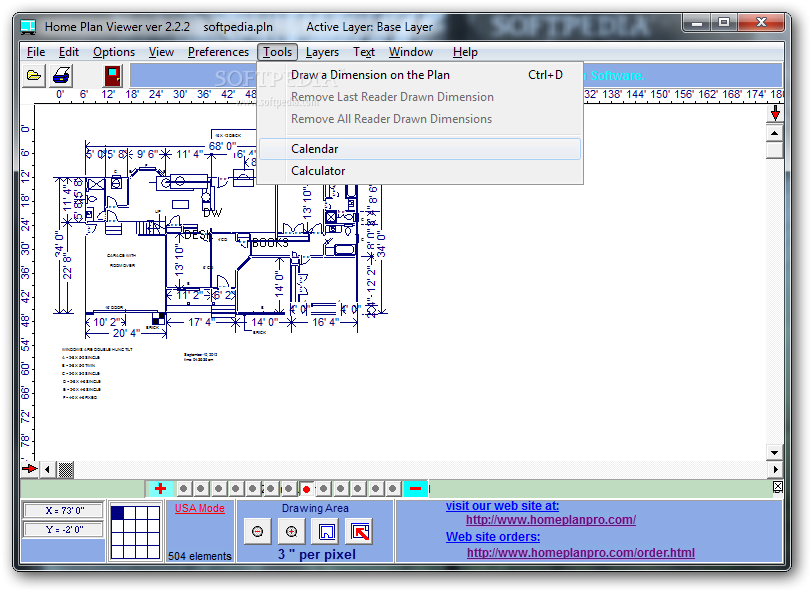Click the Y = -2' 0" coordinate field
The height and width of the screenshot is (592, 812).
pyautogui.click(x=64, y=529)
